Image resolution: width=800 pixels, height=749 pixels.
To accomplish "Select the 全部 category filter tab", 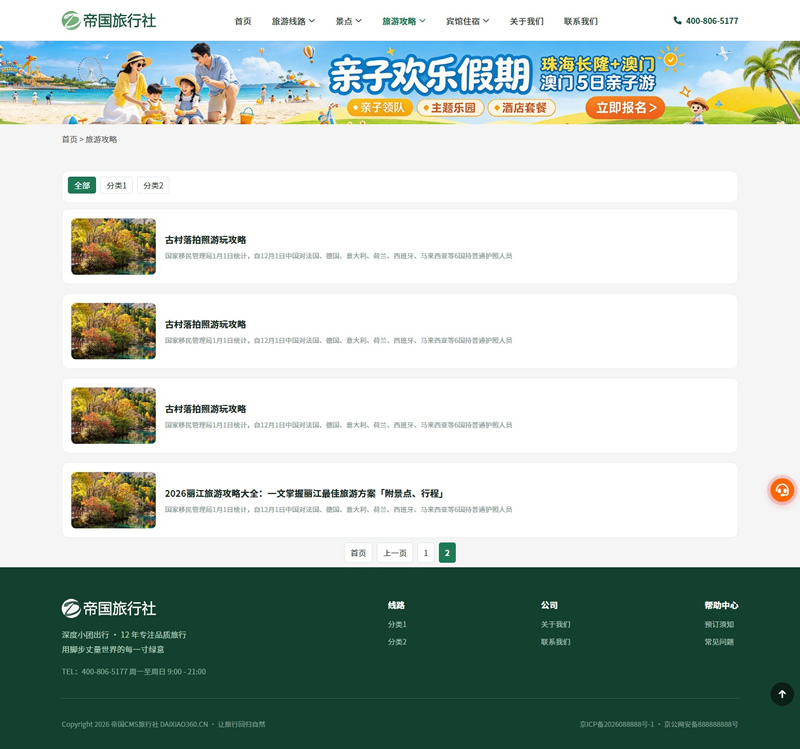I will click(82, 185).
